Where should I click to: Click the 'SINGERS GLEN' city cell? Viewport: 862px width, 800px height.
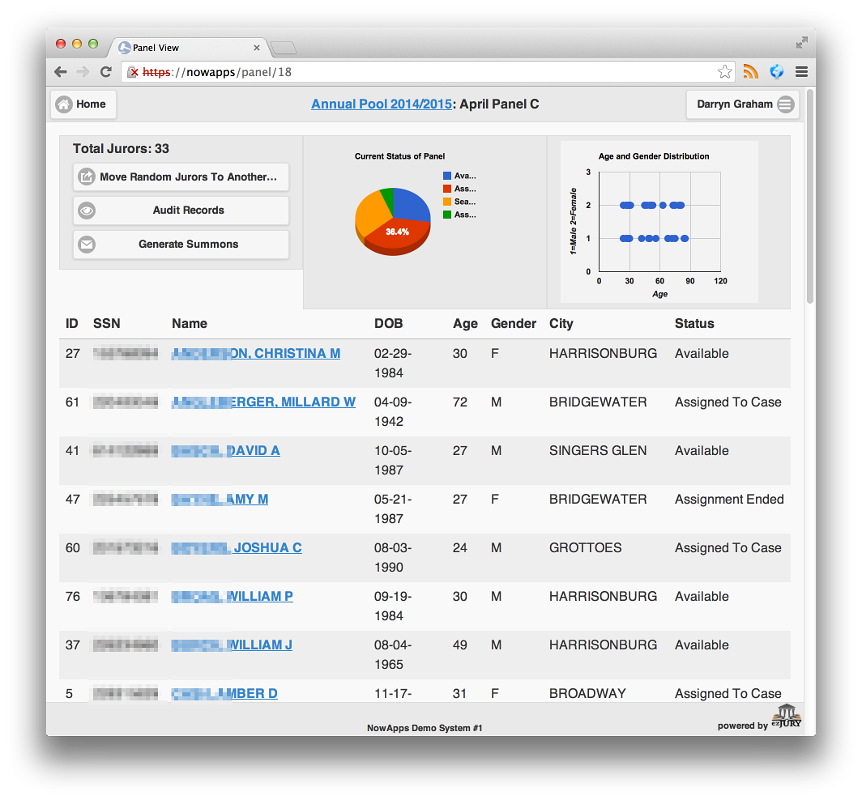[x=598, y=451]
